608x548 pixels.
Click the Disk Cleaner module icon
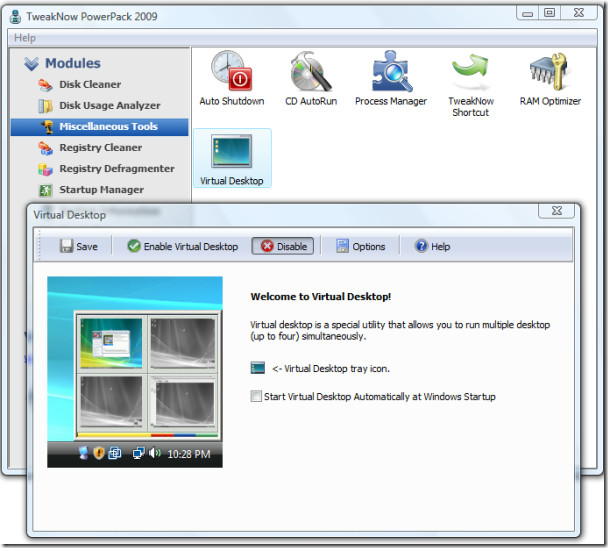[45, 85]
